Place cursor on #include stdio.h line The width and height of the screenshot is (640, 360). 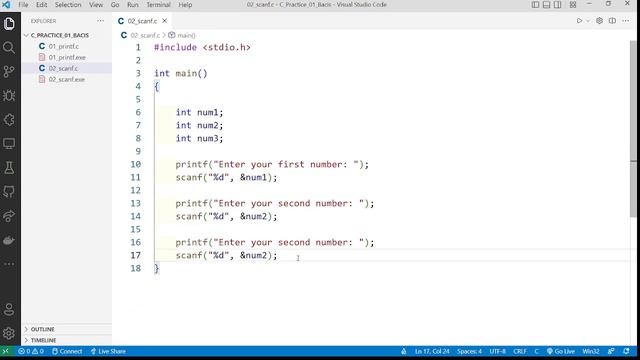click(202, 47)
